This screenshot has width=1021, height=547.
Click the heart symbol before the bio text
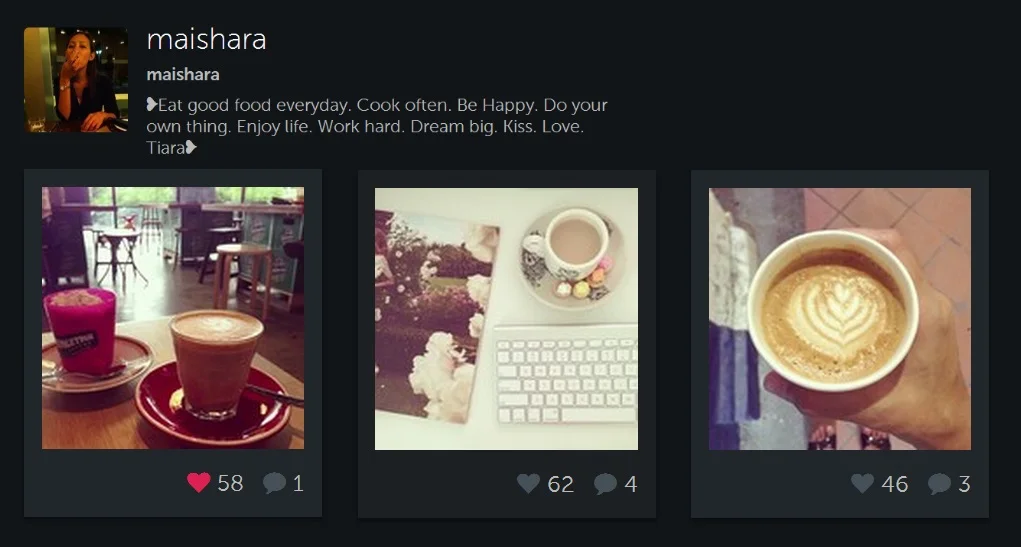[152, 105]
